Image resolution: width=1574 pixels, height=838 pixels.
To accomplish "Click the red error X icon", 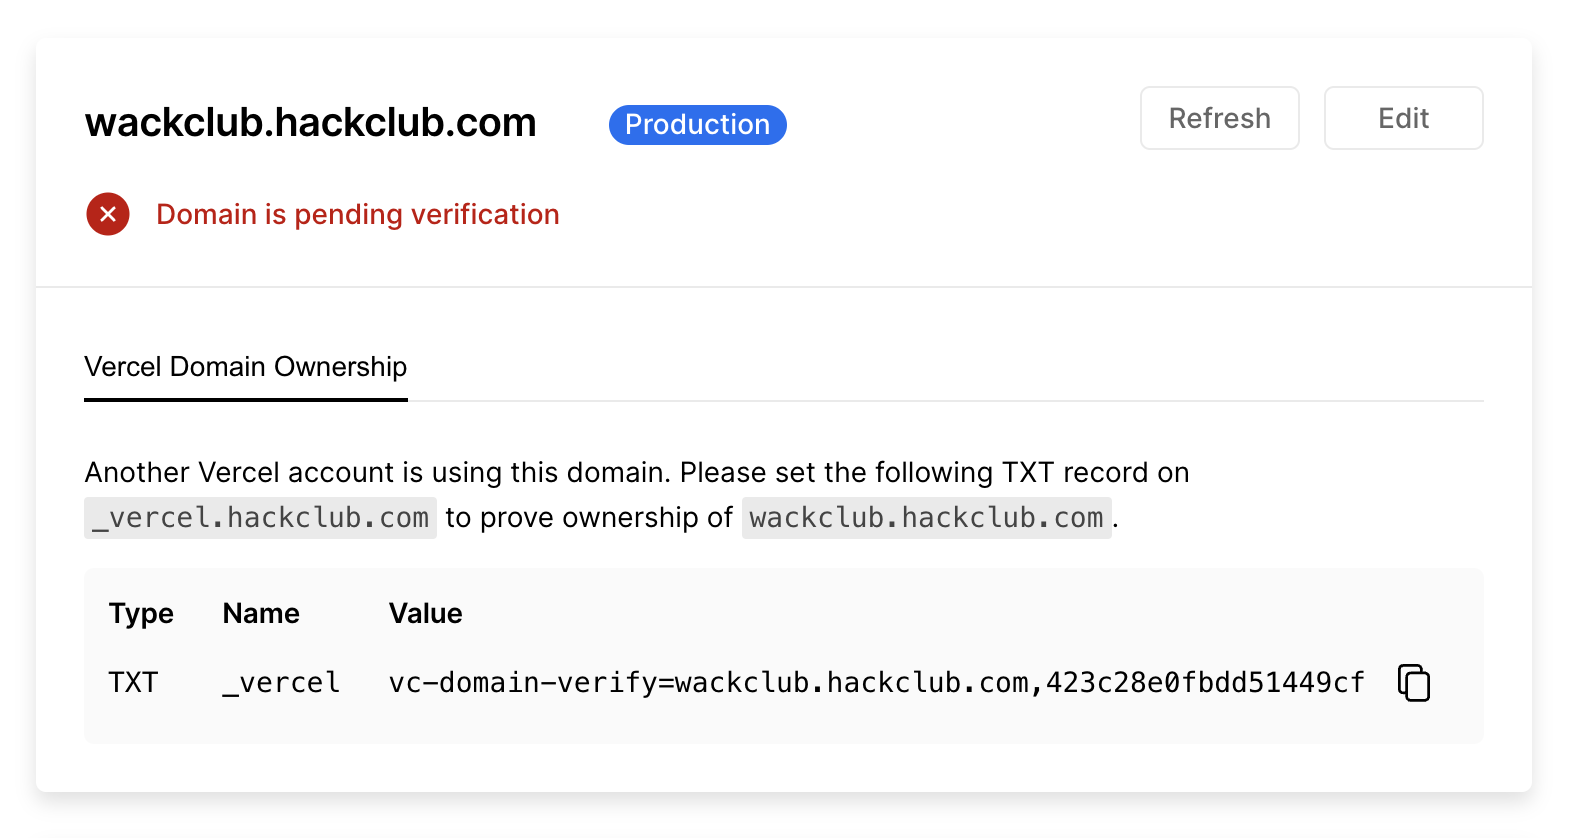I will 108,214.
